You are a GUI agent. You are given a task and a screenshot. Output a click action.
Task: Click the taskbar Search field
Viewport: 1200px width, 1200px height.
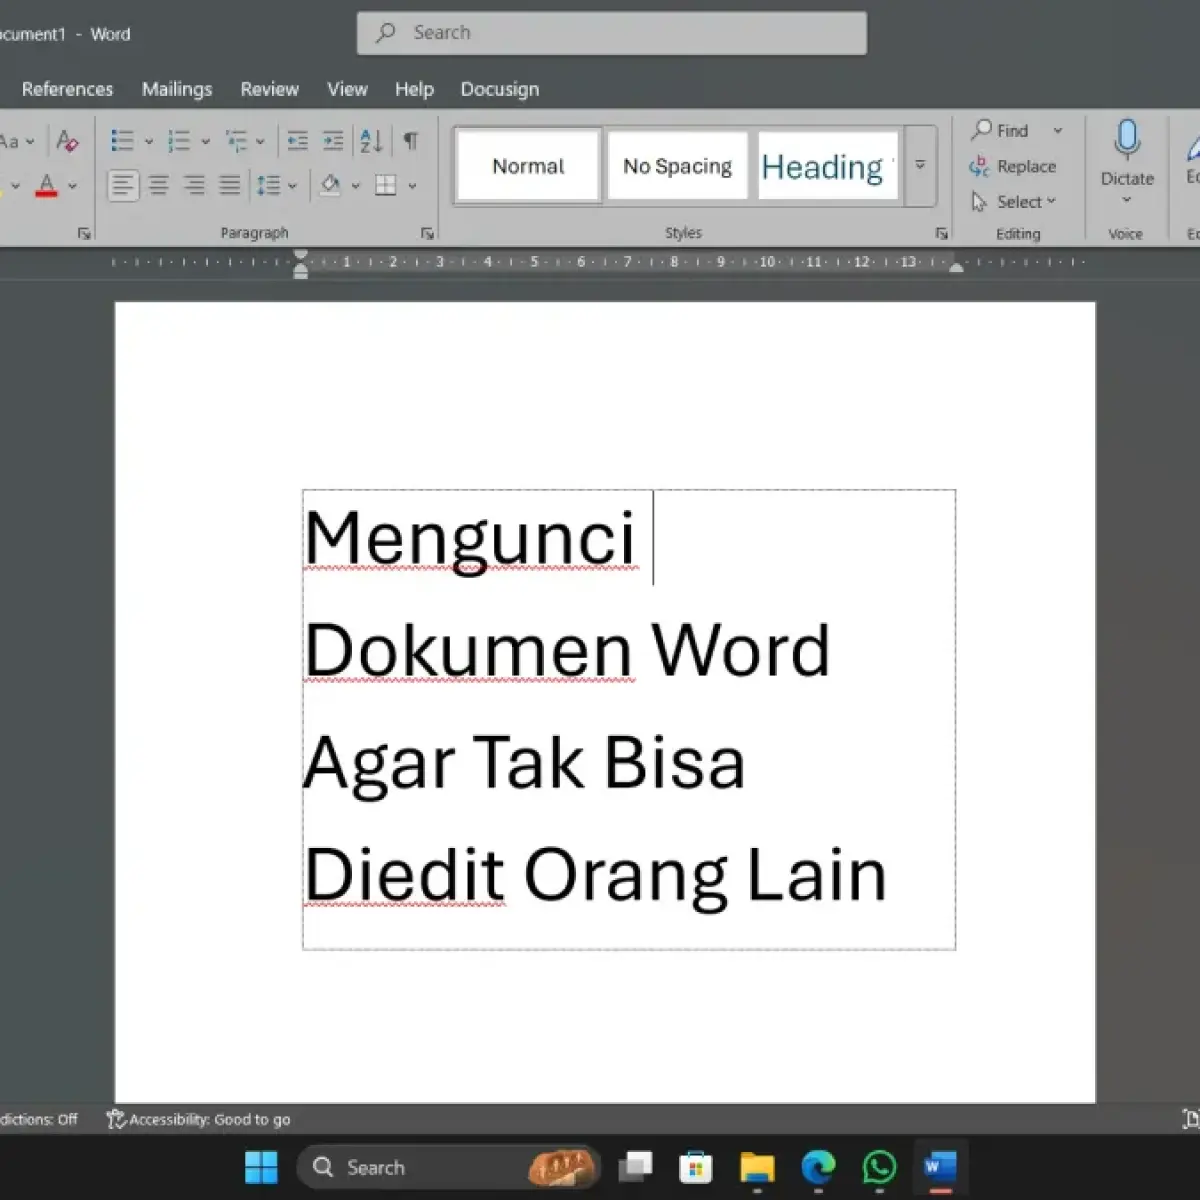tap(449, 1167)
